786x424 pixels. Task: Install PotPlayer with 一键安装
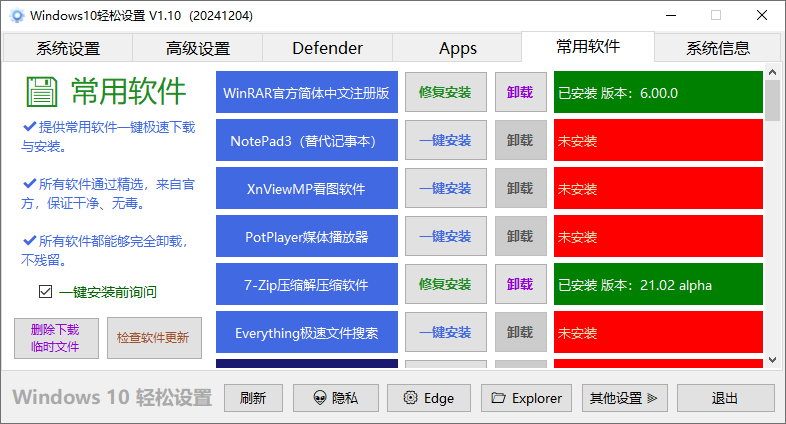446,237
